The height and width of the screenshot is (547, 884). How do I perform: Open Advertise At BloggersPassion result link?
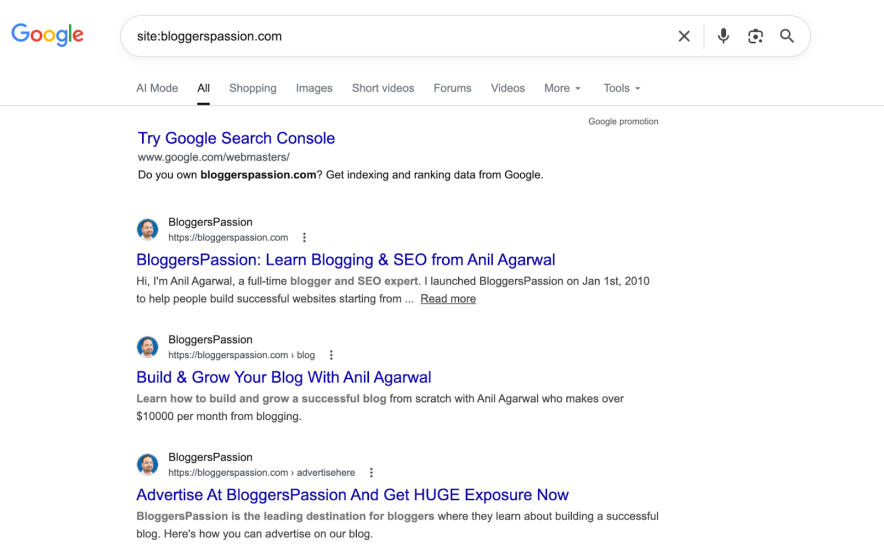tap(352, 495)
